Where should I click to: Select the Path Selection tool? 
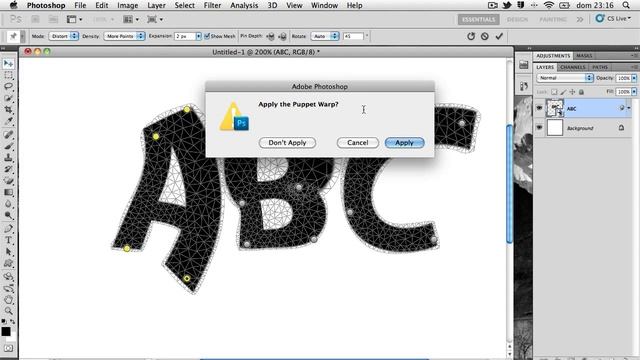coord(8,252)
